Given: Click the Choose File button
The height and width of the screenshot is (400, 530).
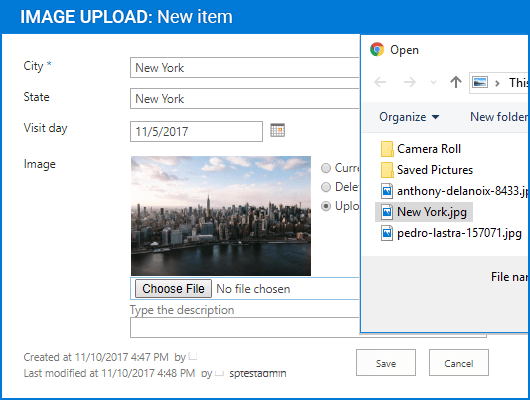Looking at the screenshot, I should coord(173,288).
